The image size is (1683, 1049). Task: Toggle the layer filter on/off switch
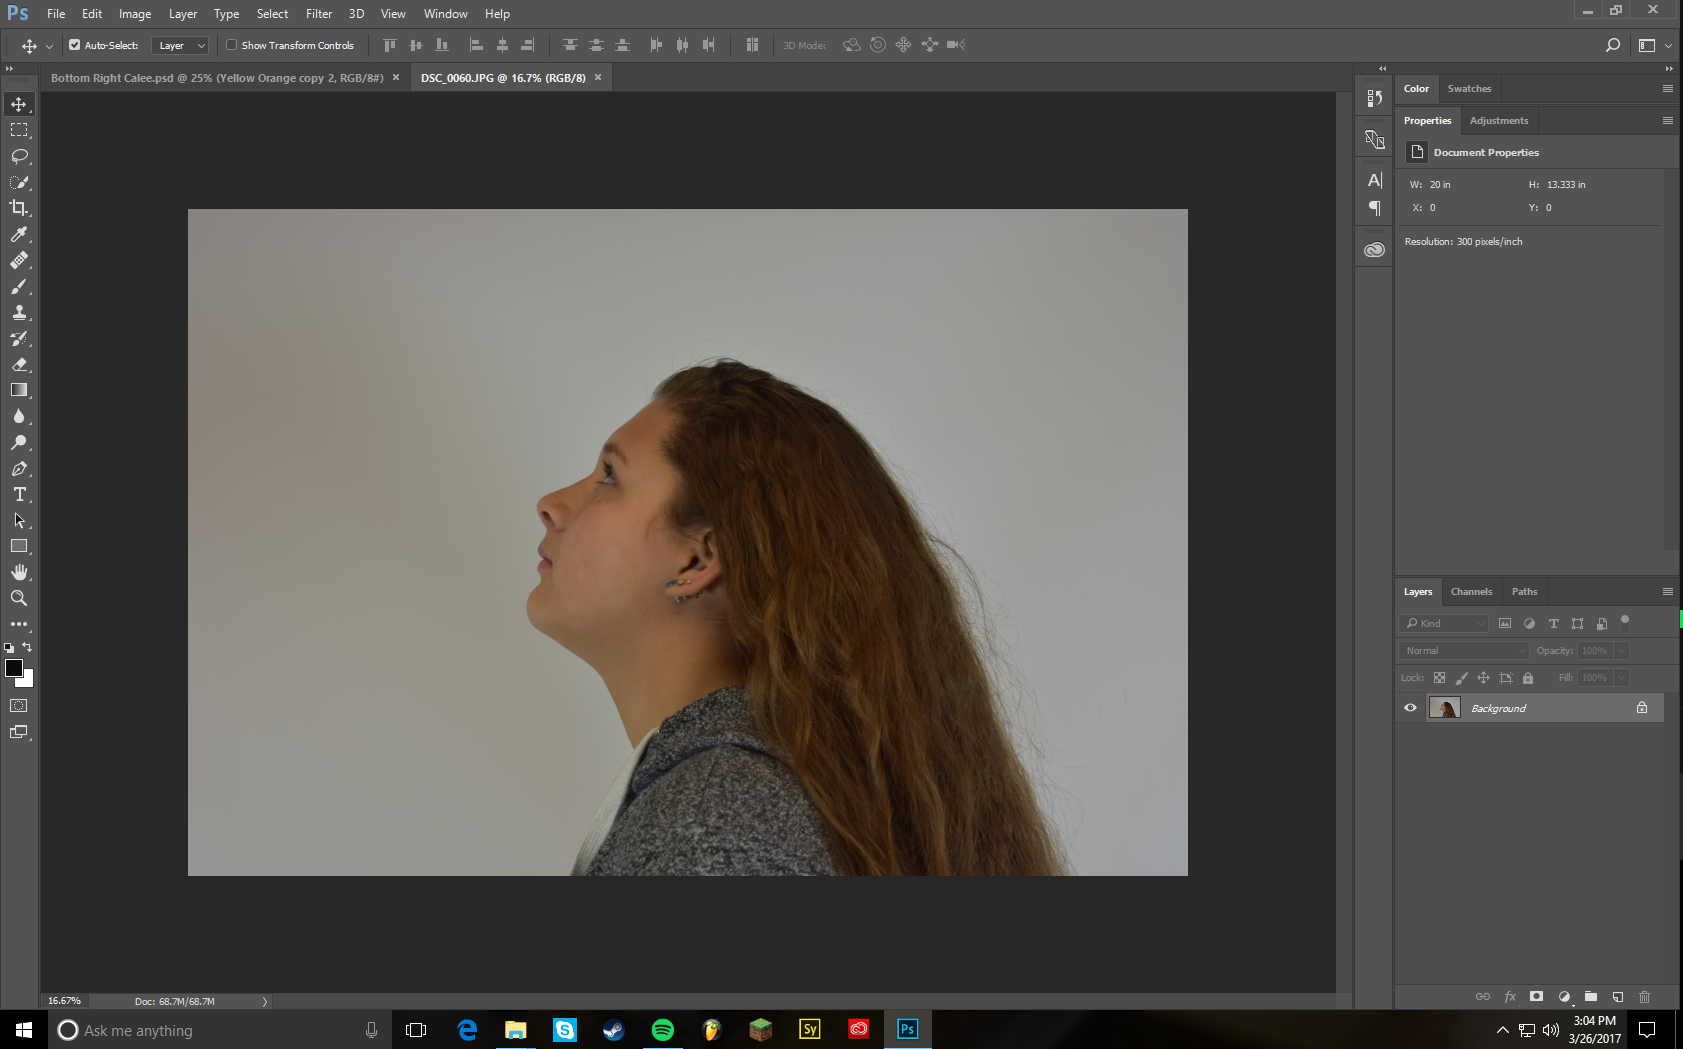pos(1625,621)
